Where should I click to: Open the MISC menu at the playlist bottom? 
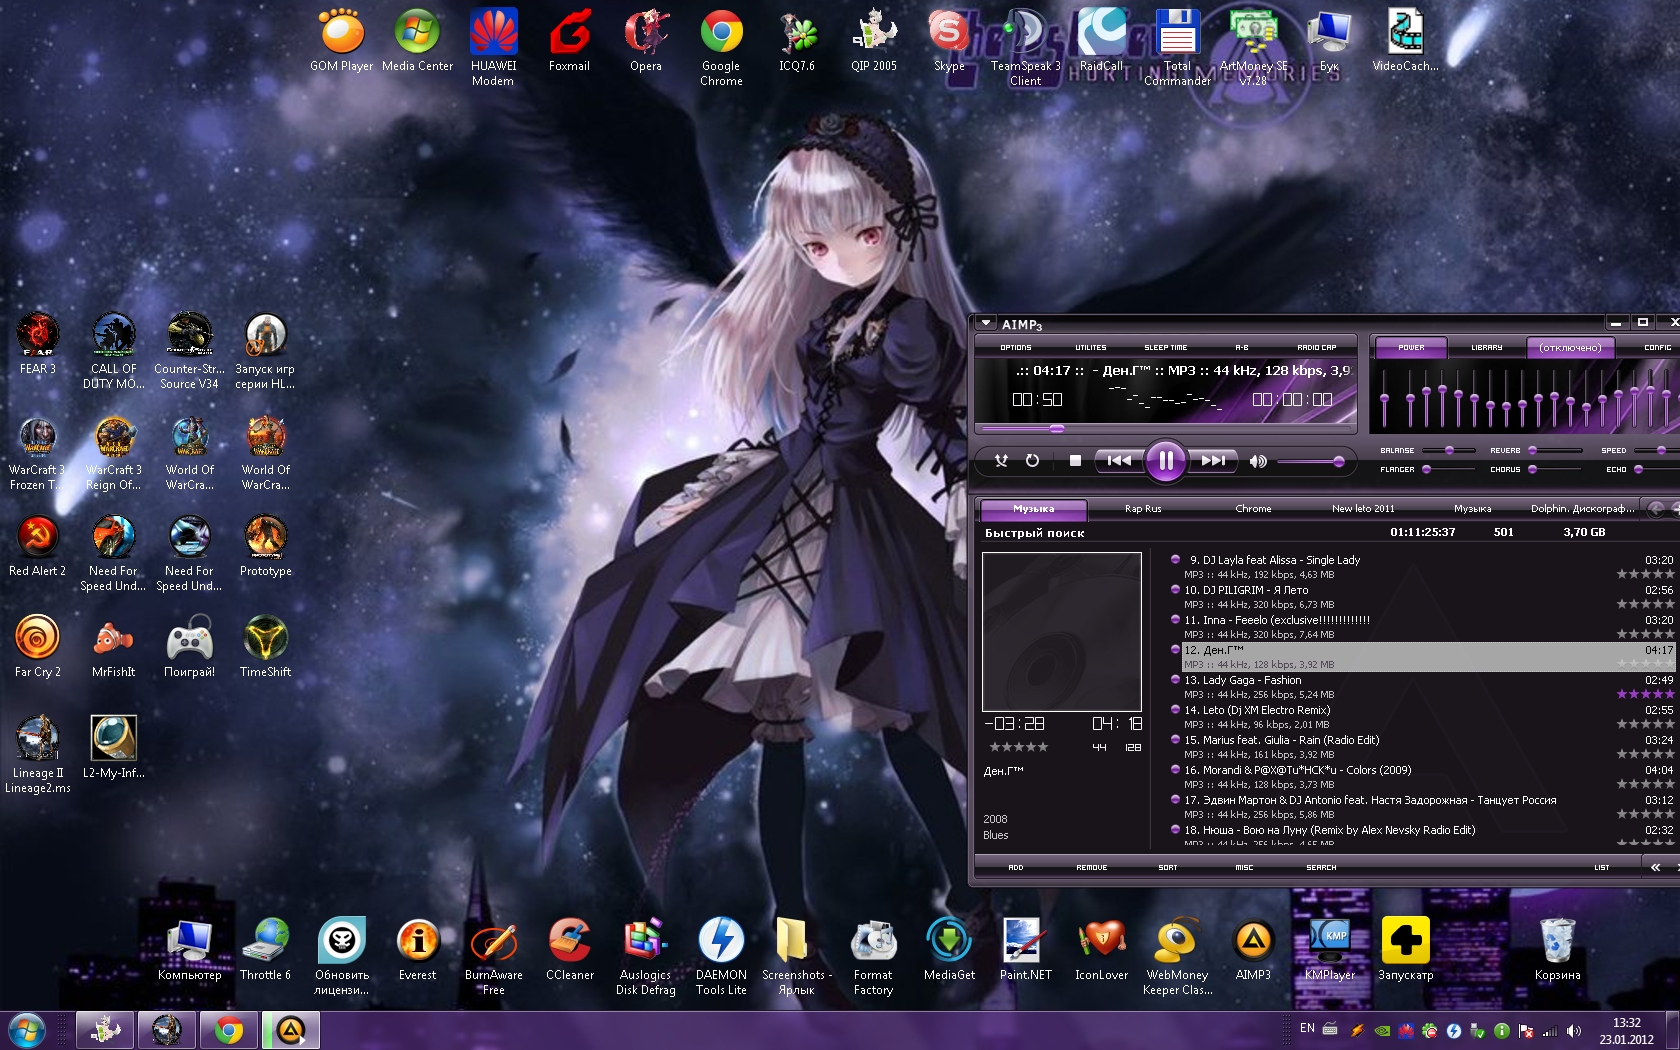point(1243,867)
